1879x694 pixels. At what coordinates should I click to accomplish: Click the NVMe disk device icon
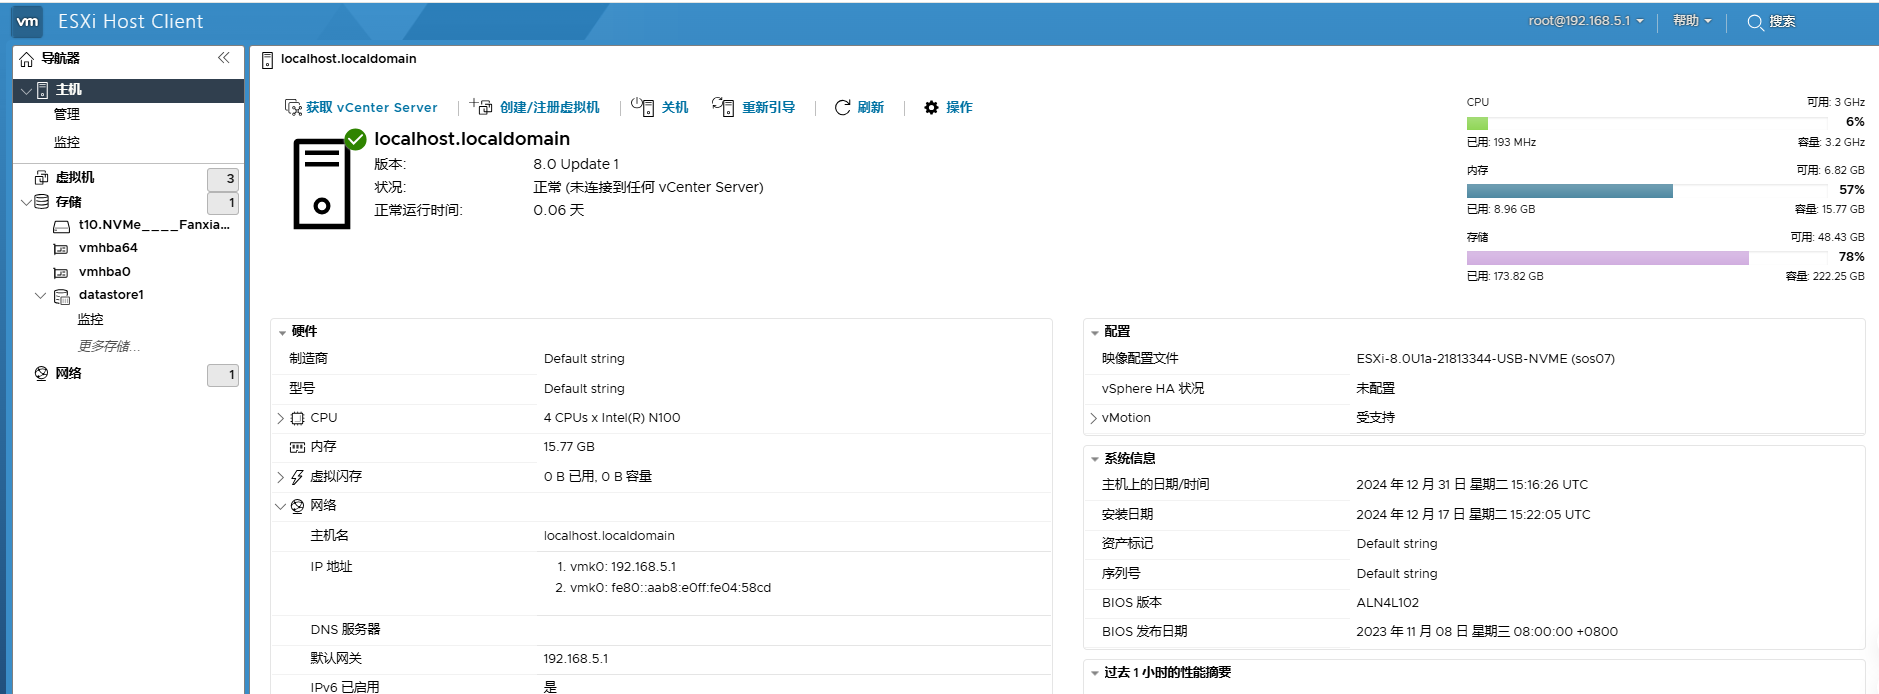click(61, 226)
